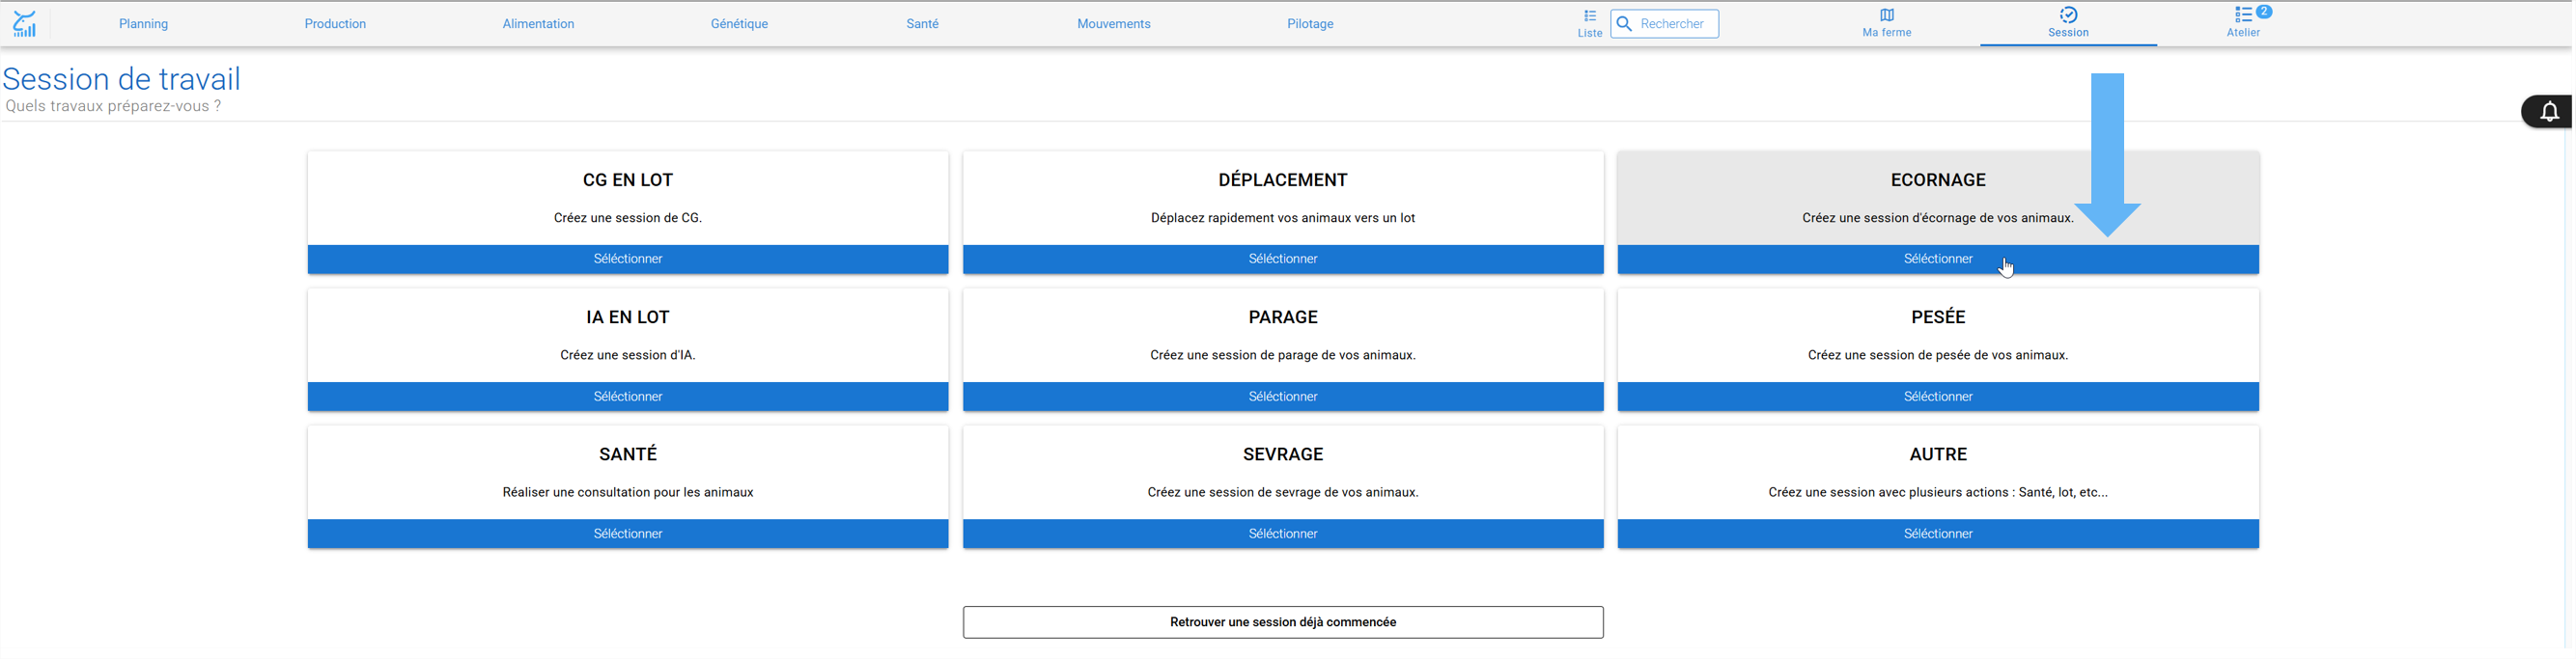The width and height of the screenshot is (2576, 659).
Task: Click the text Quels travaux préparez-vous ?
Action: coord(113,106)
